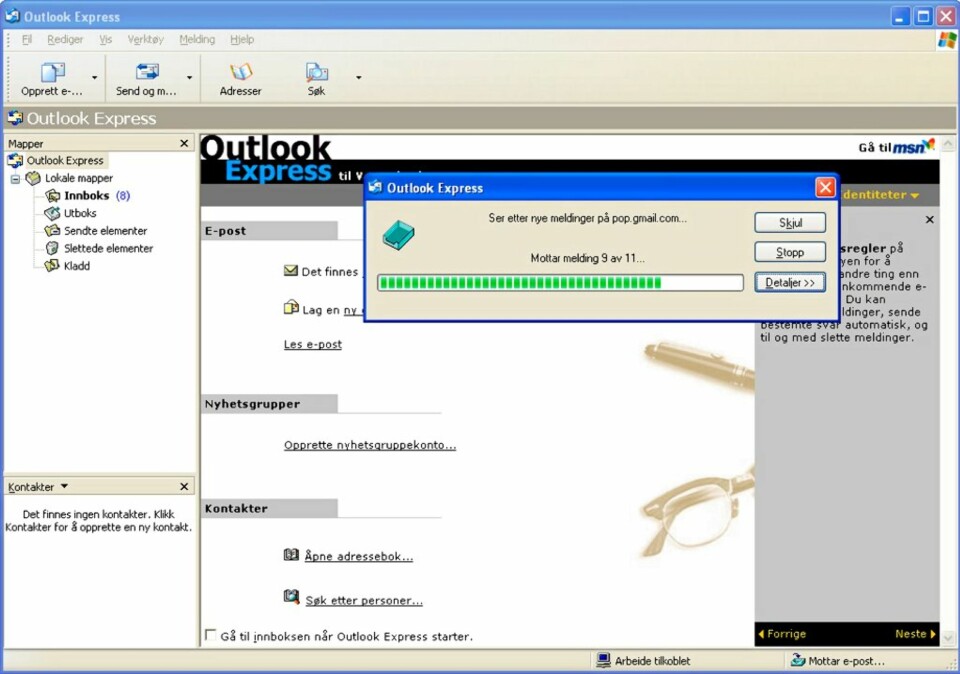This screenshot has height=674, width=960.
Task: Open the Fil menu
Action: click(x=27, y=39)
